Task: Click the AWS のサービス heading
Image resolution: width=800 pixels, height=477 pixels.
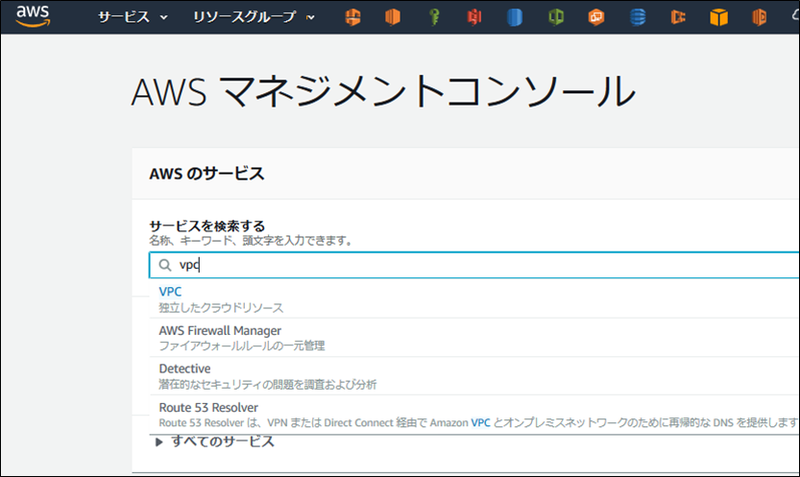Action: pos(207,173)
